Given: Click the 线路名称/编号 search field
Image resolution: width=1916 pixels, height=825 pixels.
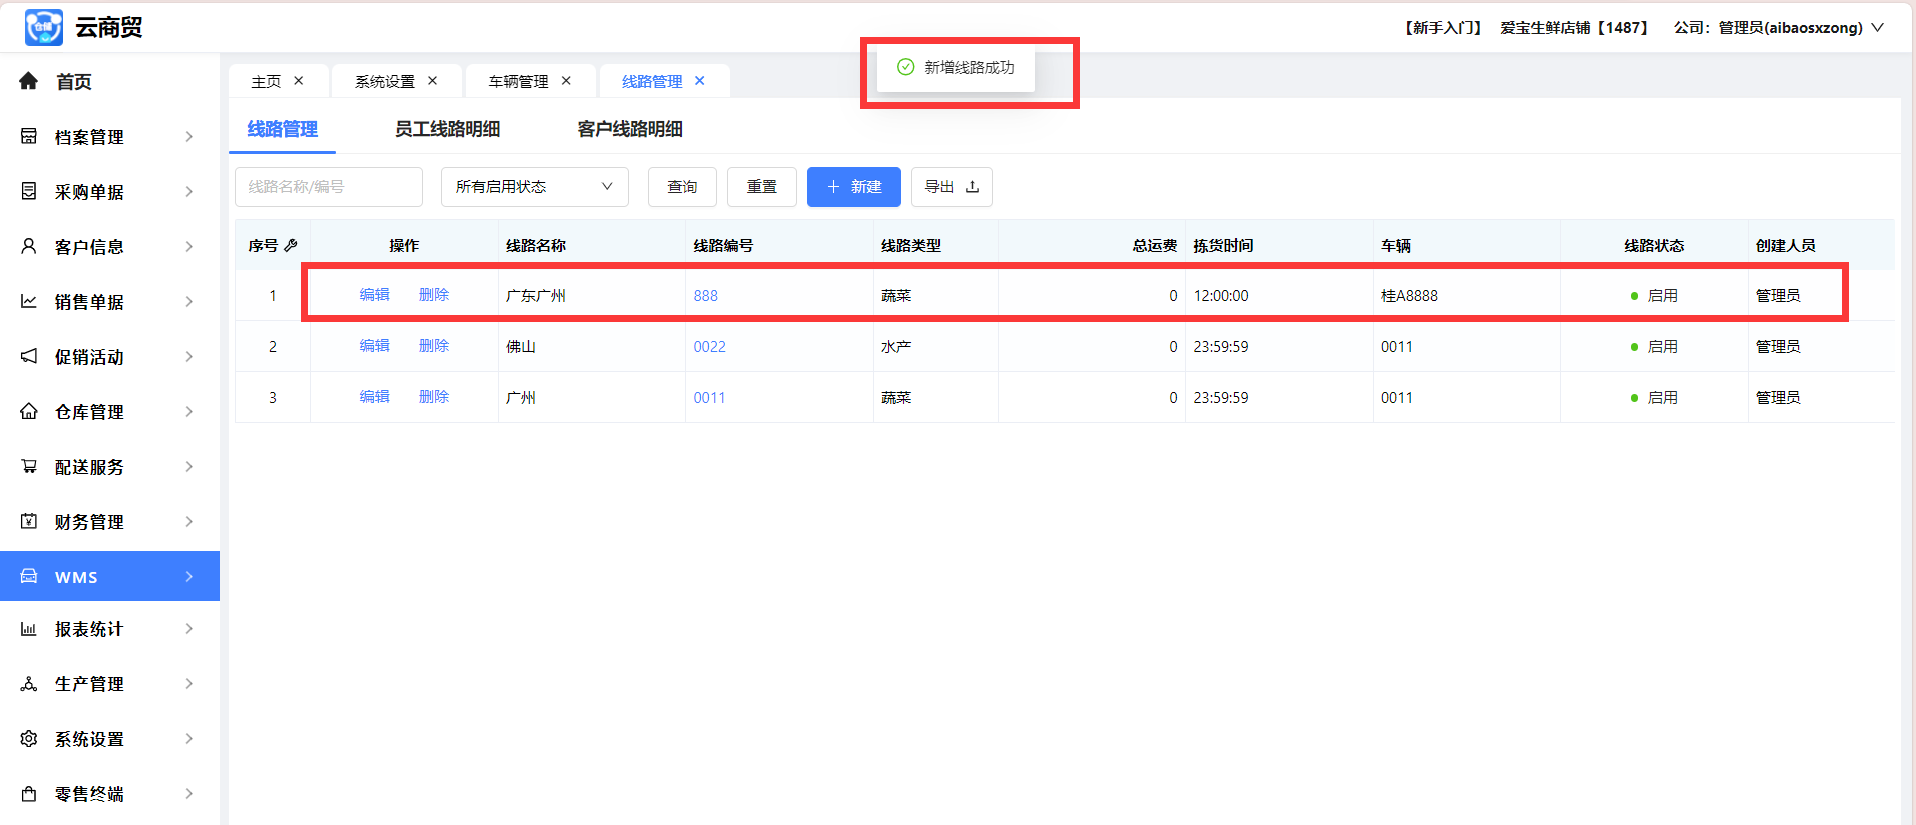Looking at the screenshot, I should (329, 187).
